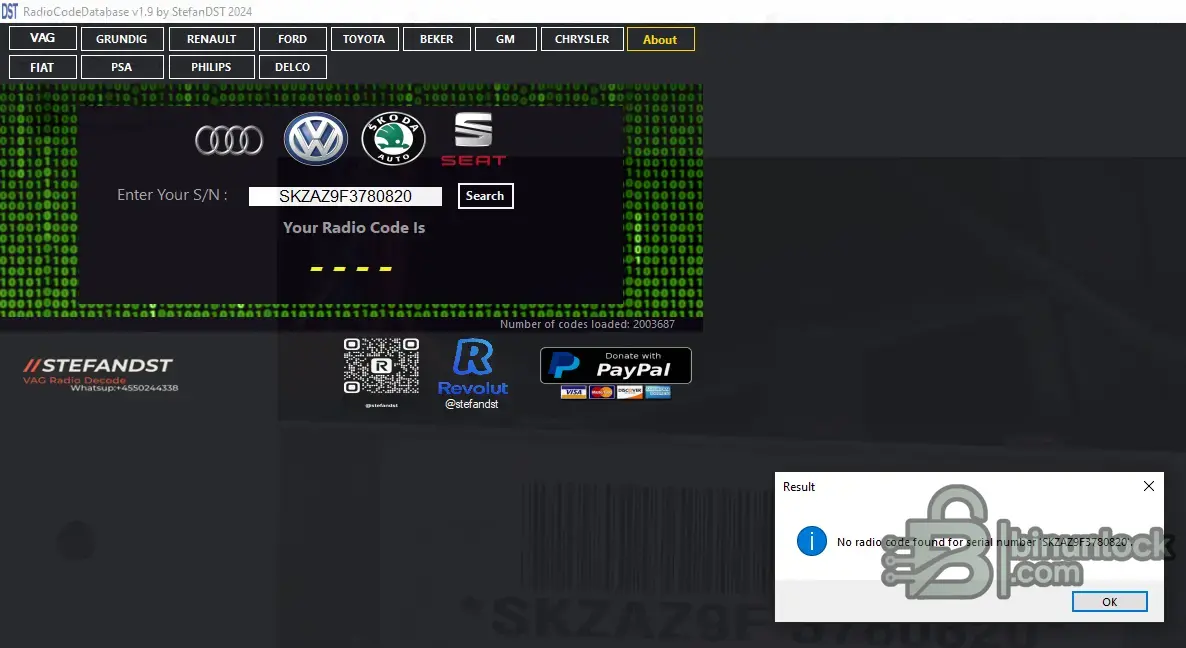The height and width of the screenshot is (648, 1186).
Task: Click the serial number input field
Action: coord(345,196)
